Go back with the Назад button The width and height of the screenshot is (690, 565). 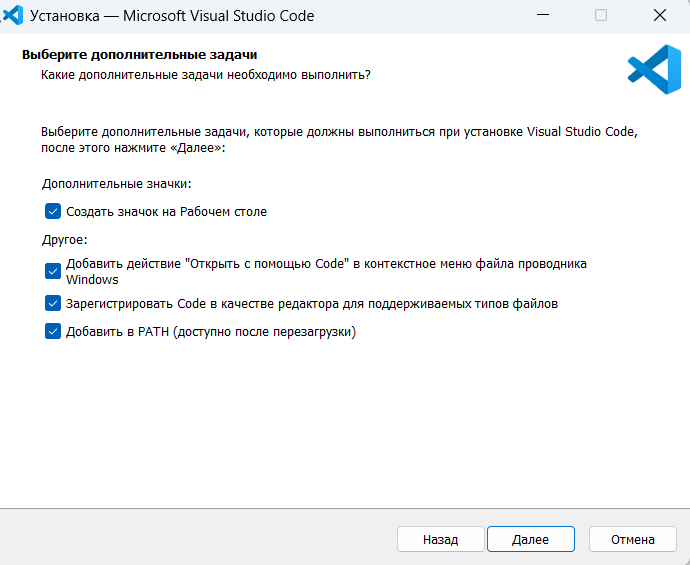pyautogui.click(x=440, y=539)
